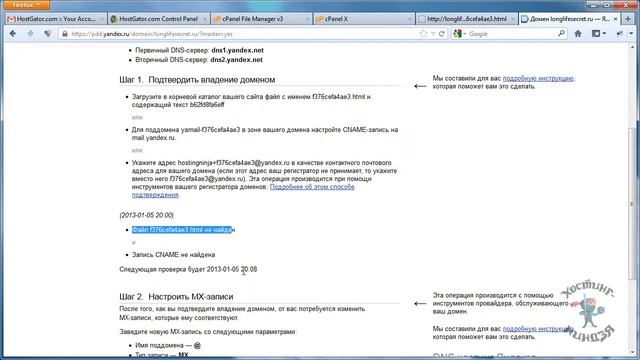
Task: Close the cPanel X tab
Action: pyautogui.click(x=409, y=19)
